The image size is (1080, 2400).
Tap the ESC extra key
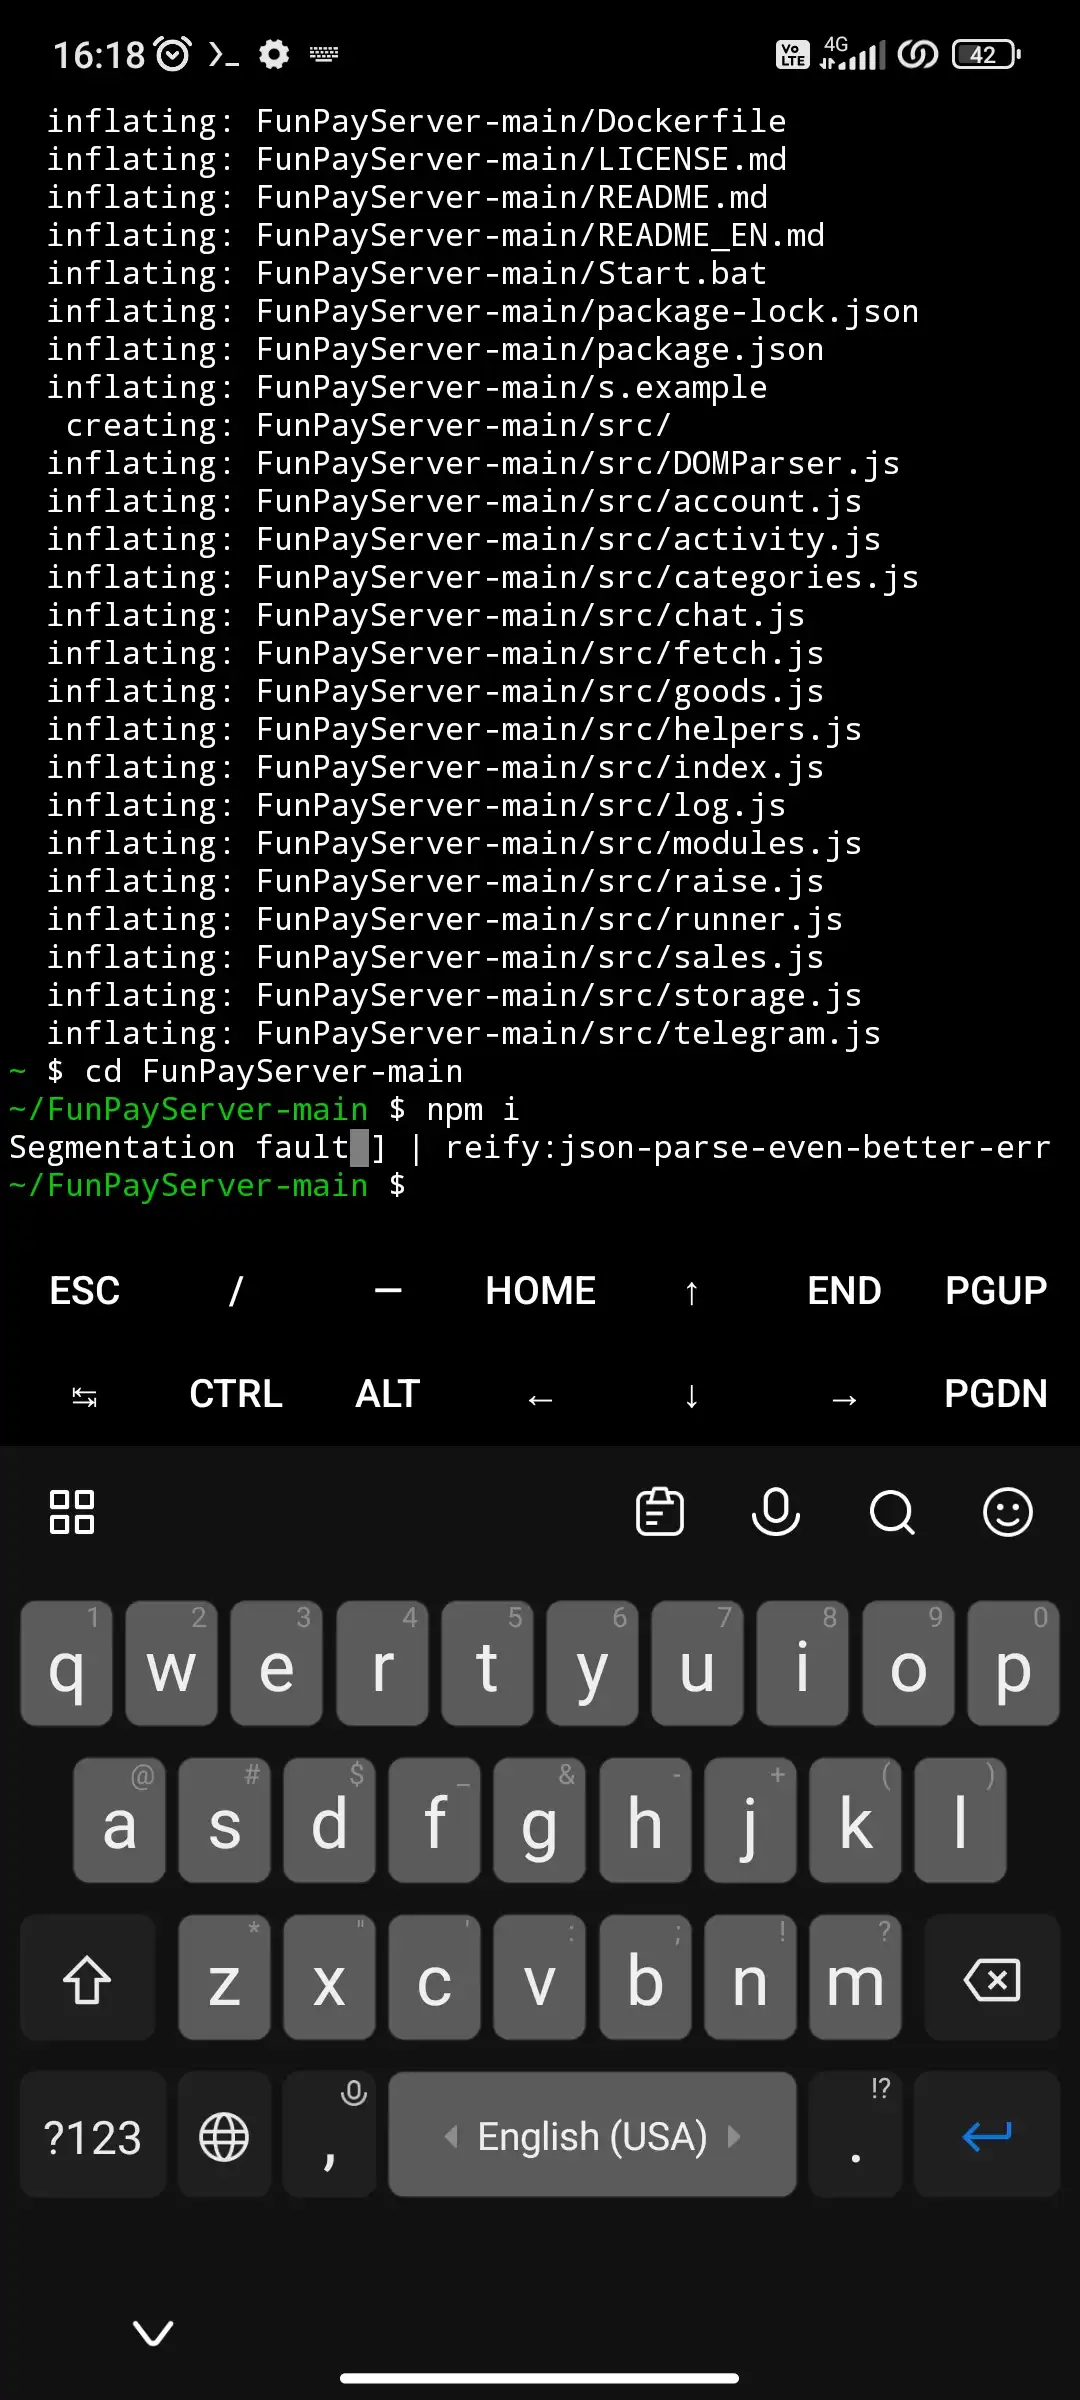(x=85, y=1291)
